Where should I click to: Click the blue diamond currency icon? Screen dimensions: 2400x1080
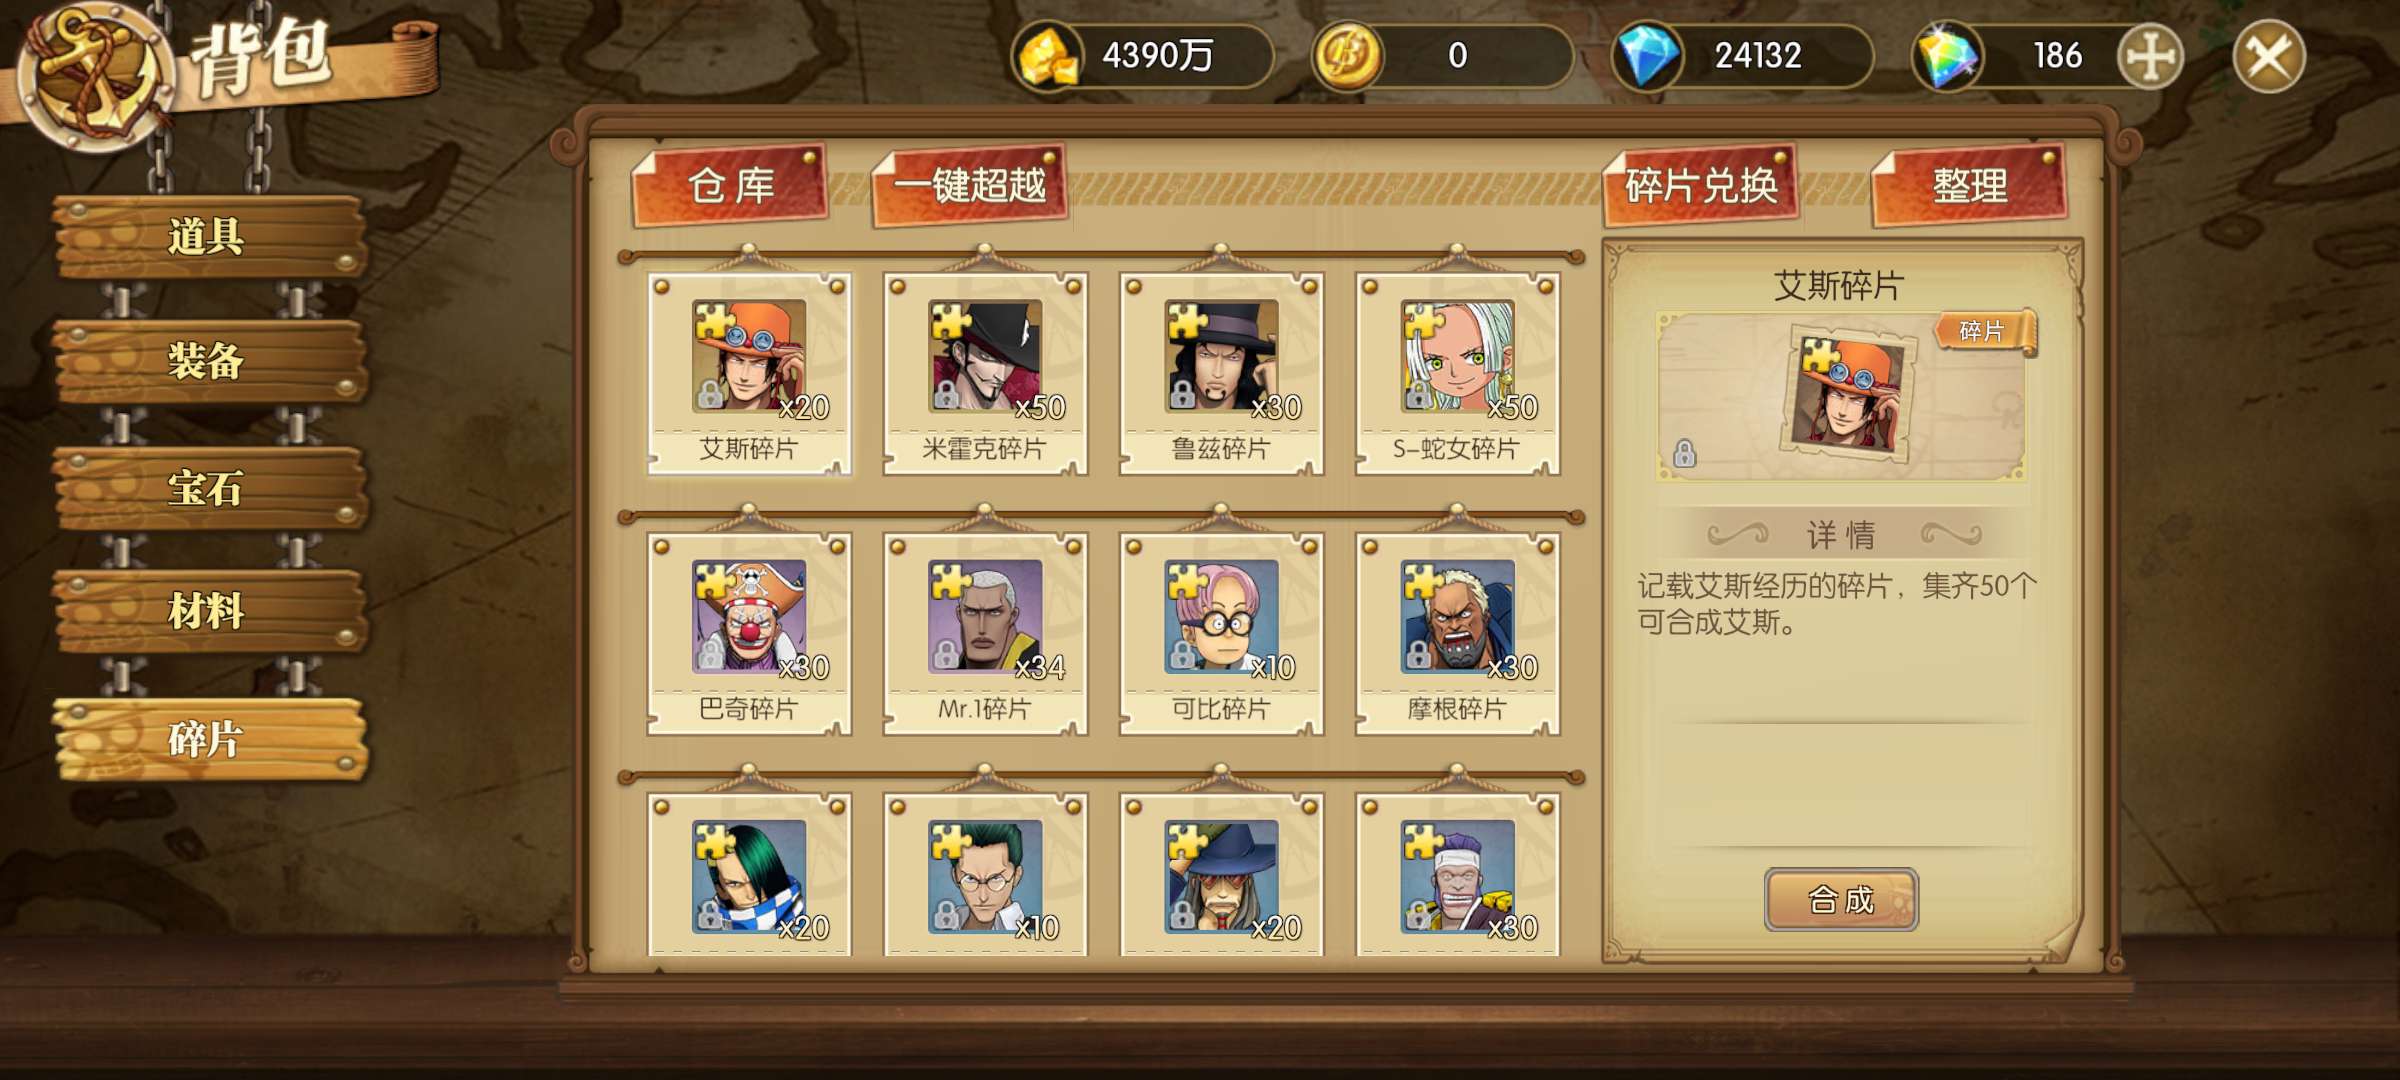click(1647, 56)
